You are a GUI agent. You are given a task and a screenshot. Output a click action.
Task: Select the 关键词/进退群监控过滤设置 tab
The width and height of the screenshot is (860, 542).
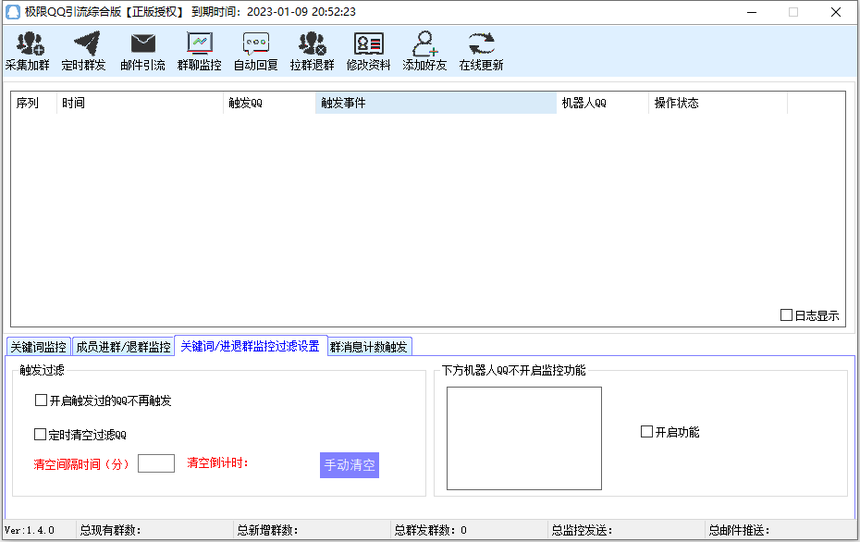(x=251, y=346)
